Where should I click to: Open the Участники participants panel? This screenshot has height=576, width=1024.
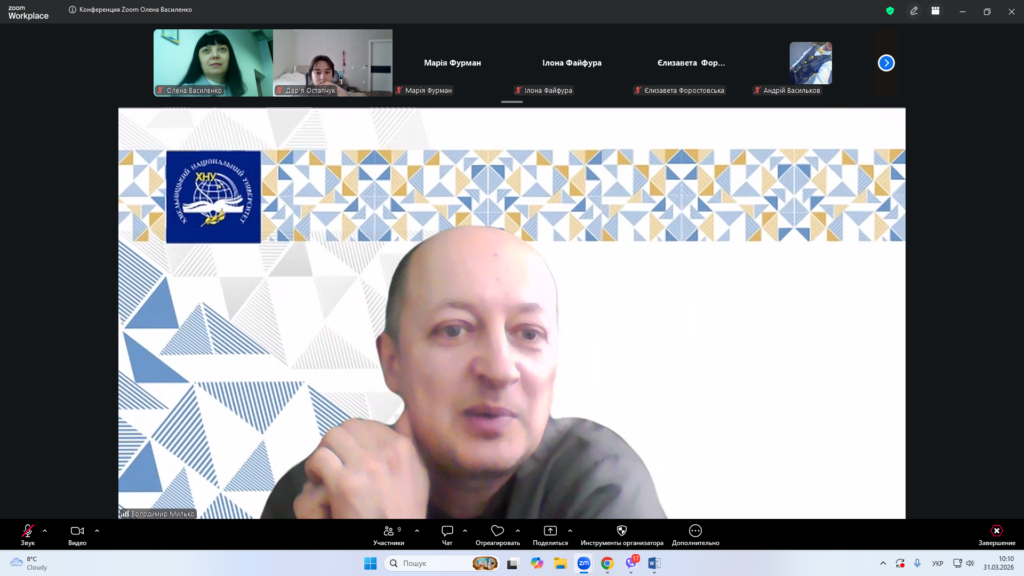388,531
